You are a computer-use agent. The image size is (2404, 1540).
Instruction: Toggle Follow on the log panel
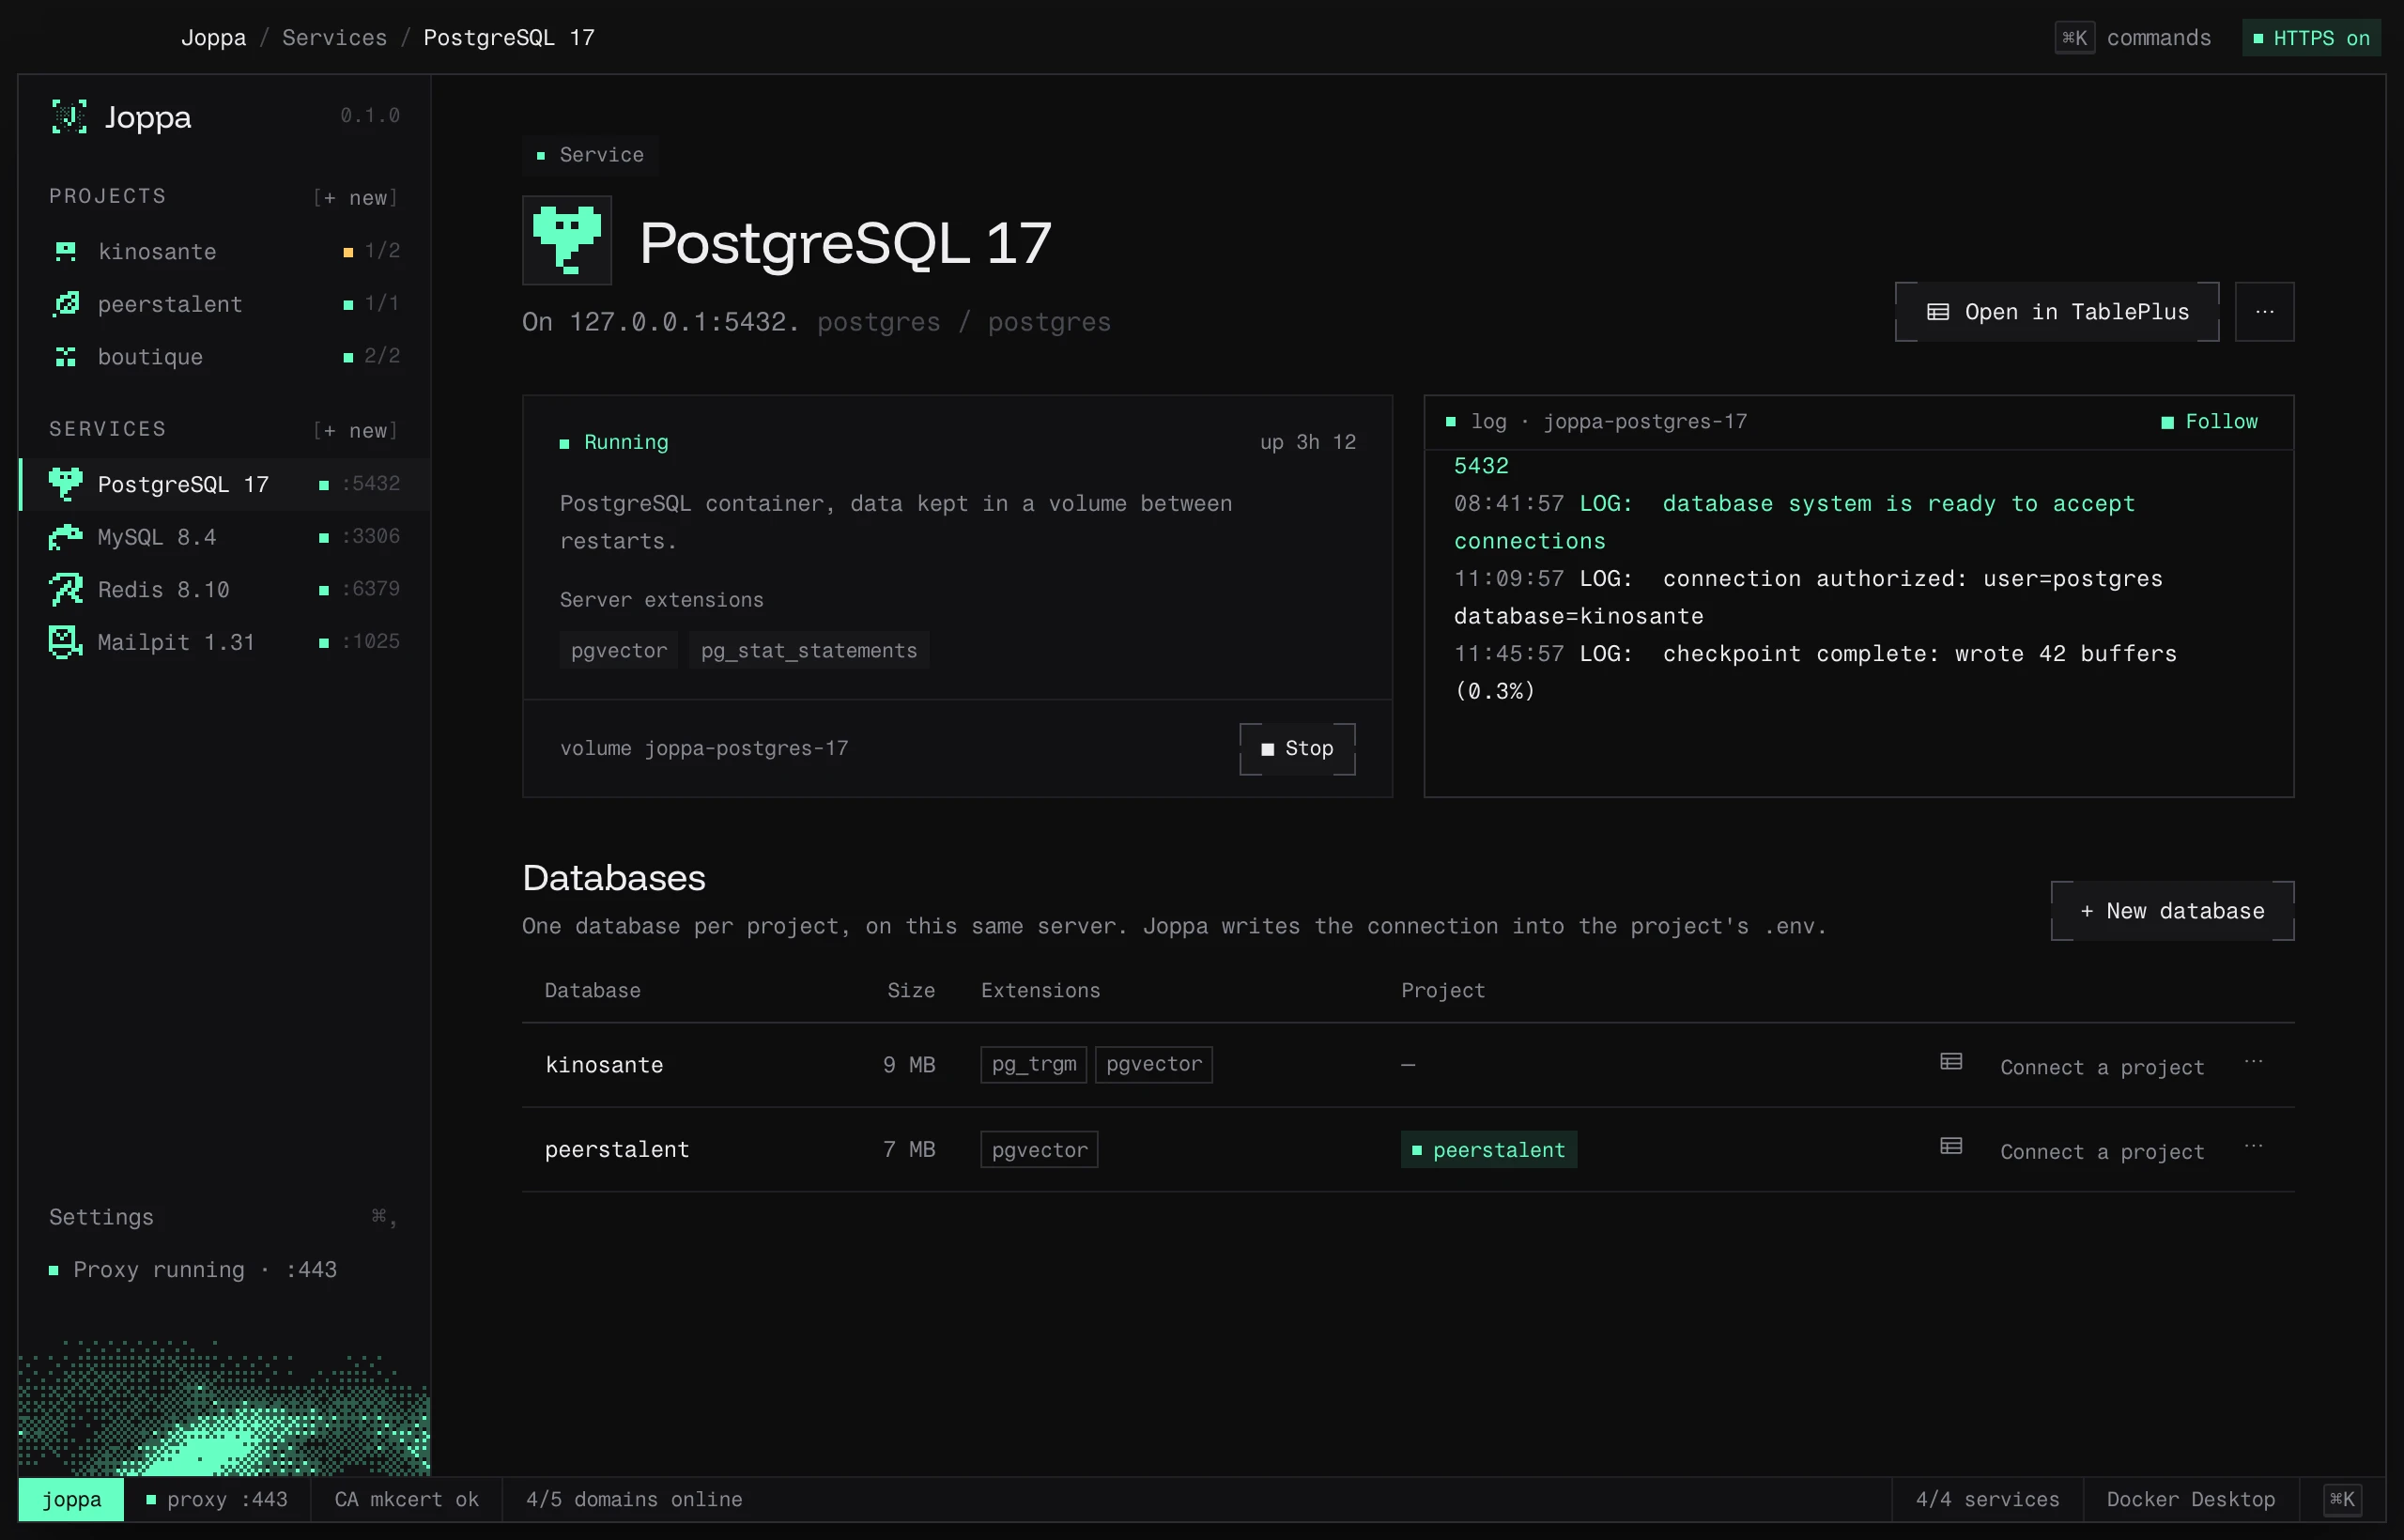click(x=2210, y=422)
